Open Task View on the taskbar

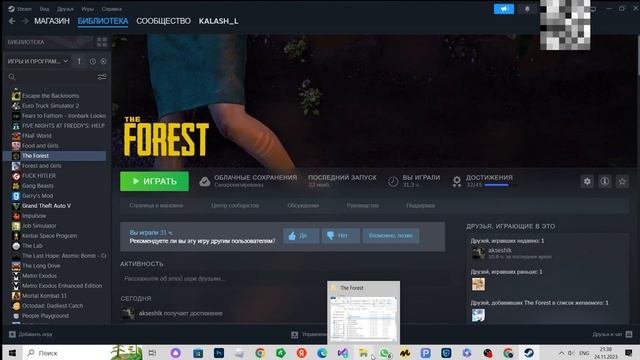tap(152, 353)
